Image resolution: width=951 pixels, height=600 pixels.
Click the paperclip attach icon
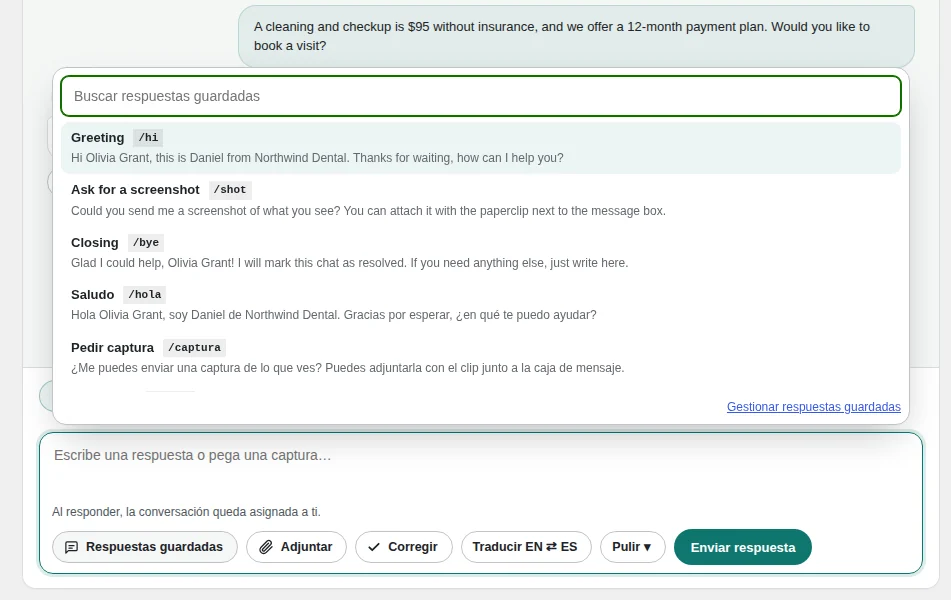tap(266, 547)
